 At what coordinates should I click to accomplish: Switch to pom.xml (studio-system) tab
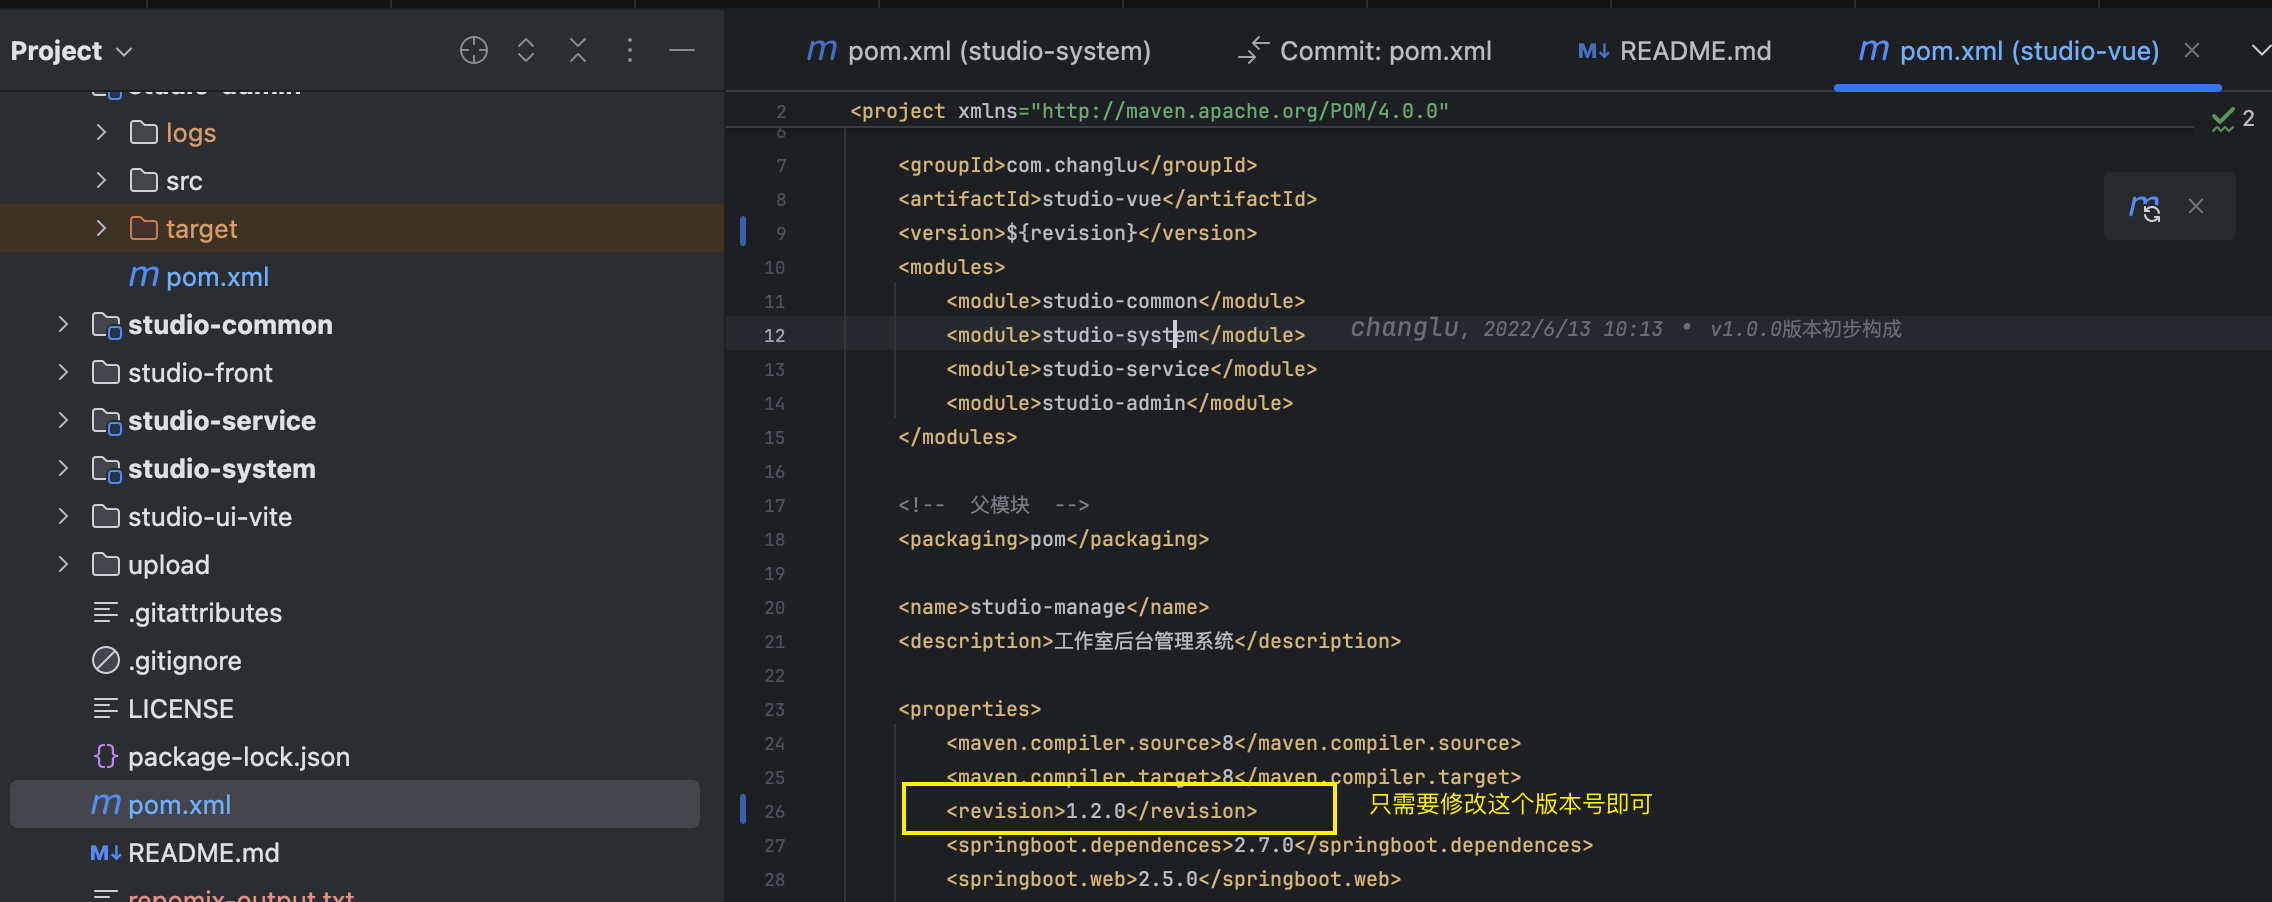click(x=978, y=51)
